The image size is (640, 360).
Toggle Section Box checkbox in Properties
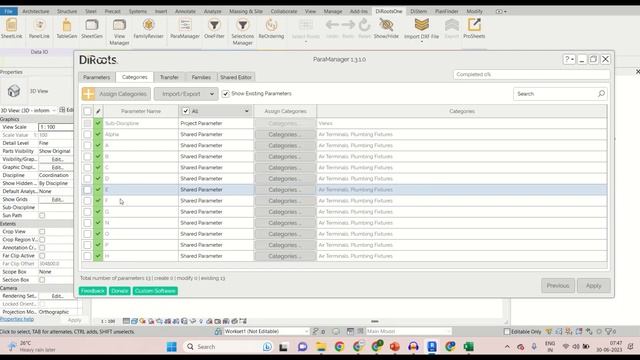point(42,280)
